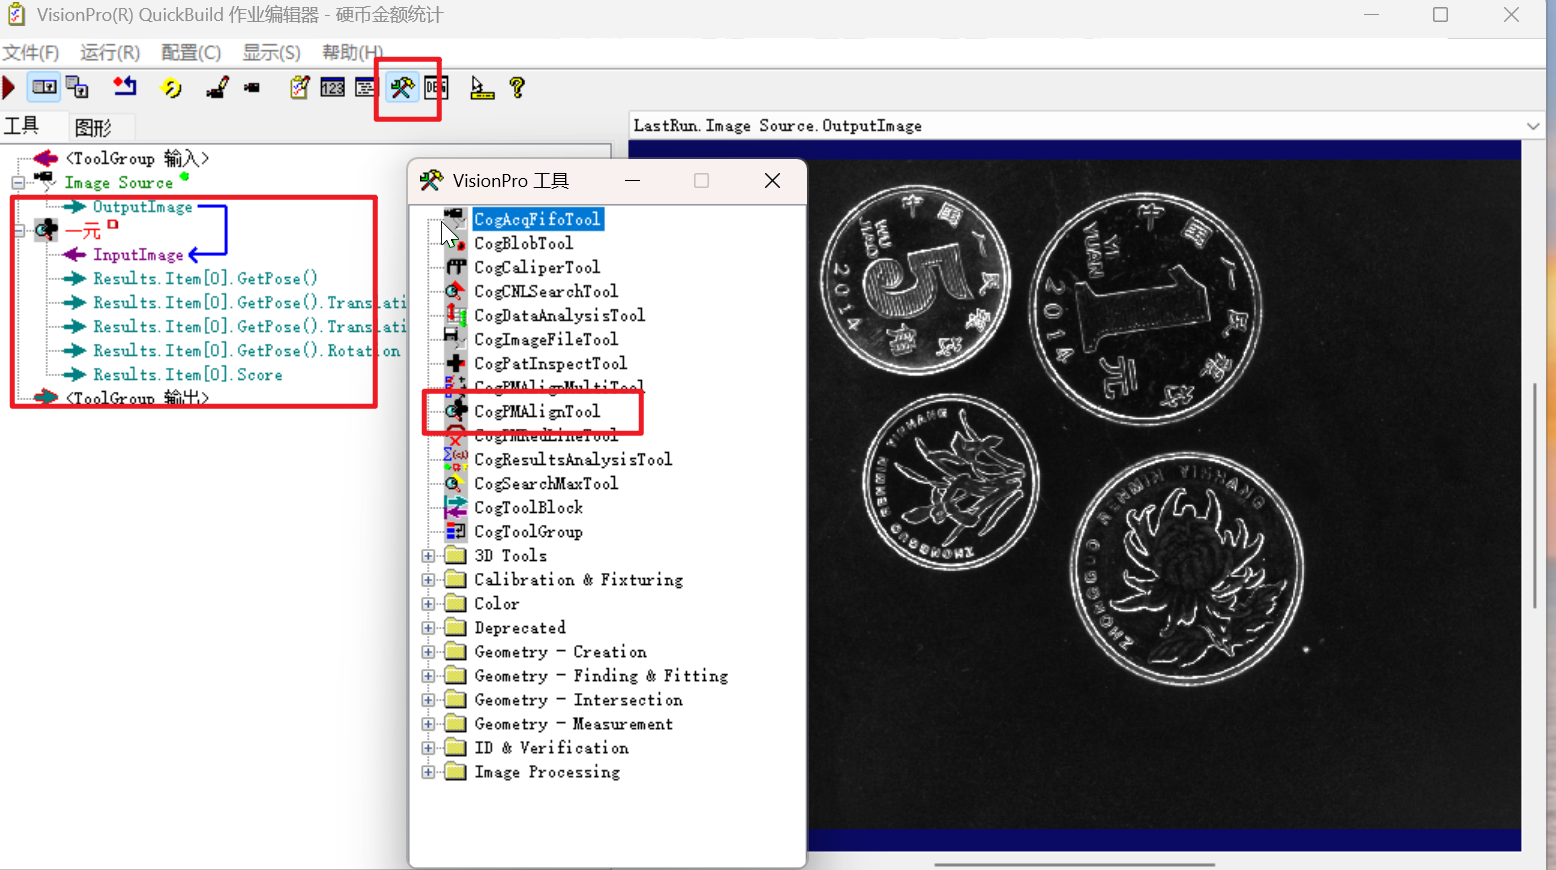Image resolution: width=1556 pixels, height=870 pixels.
Task: Open the 运行(R) menu
Action: (x=110, y=52)
